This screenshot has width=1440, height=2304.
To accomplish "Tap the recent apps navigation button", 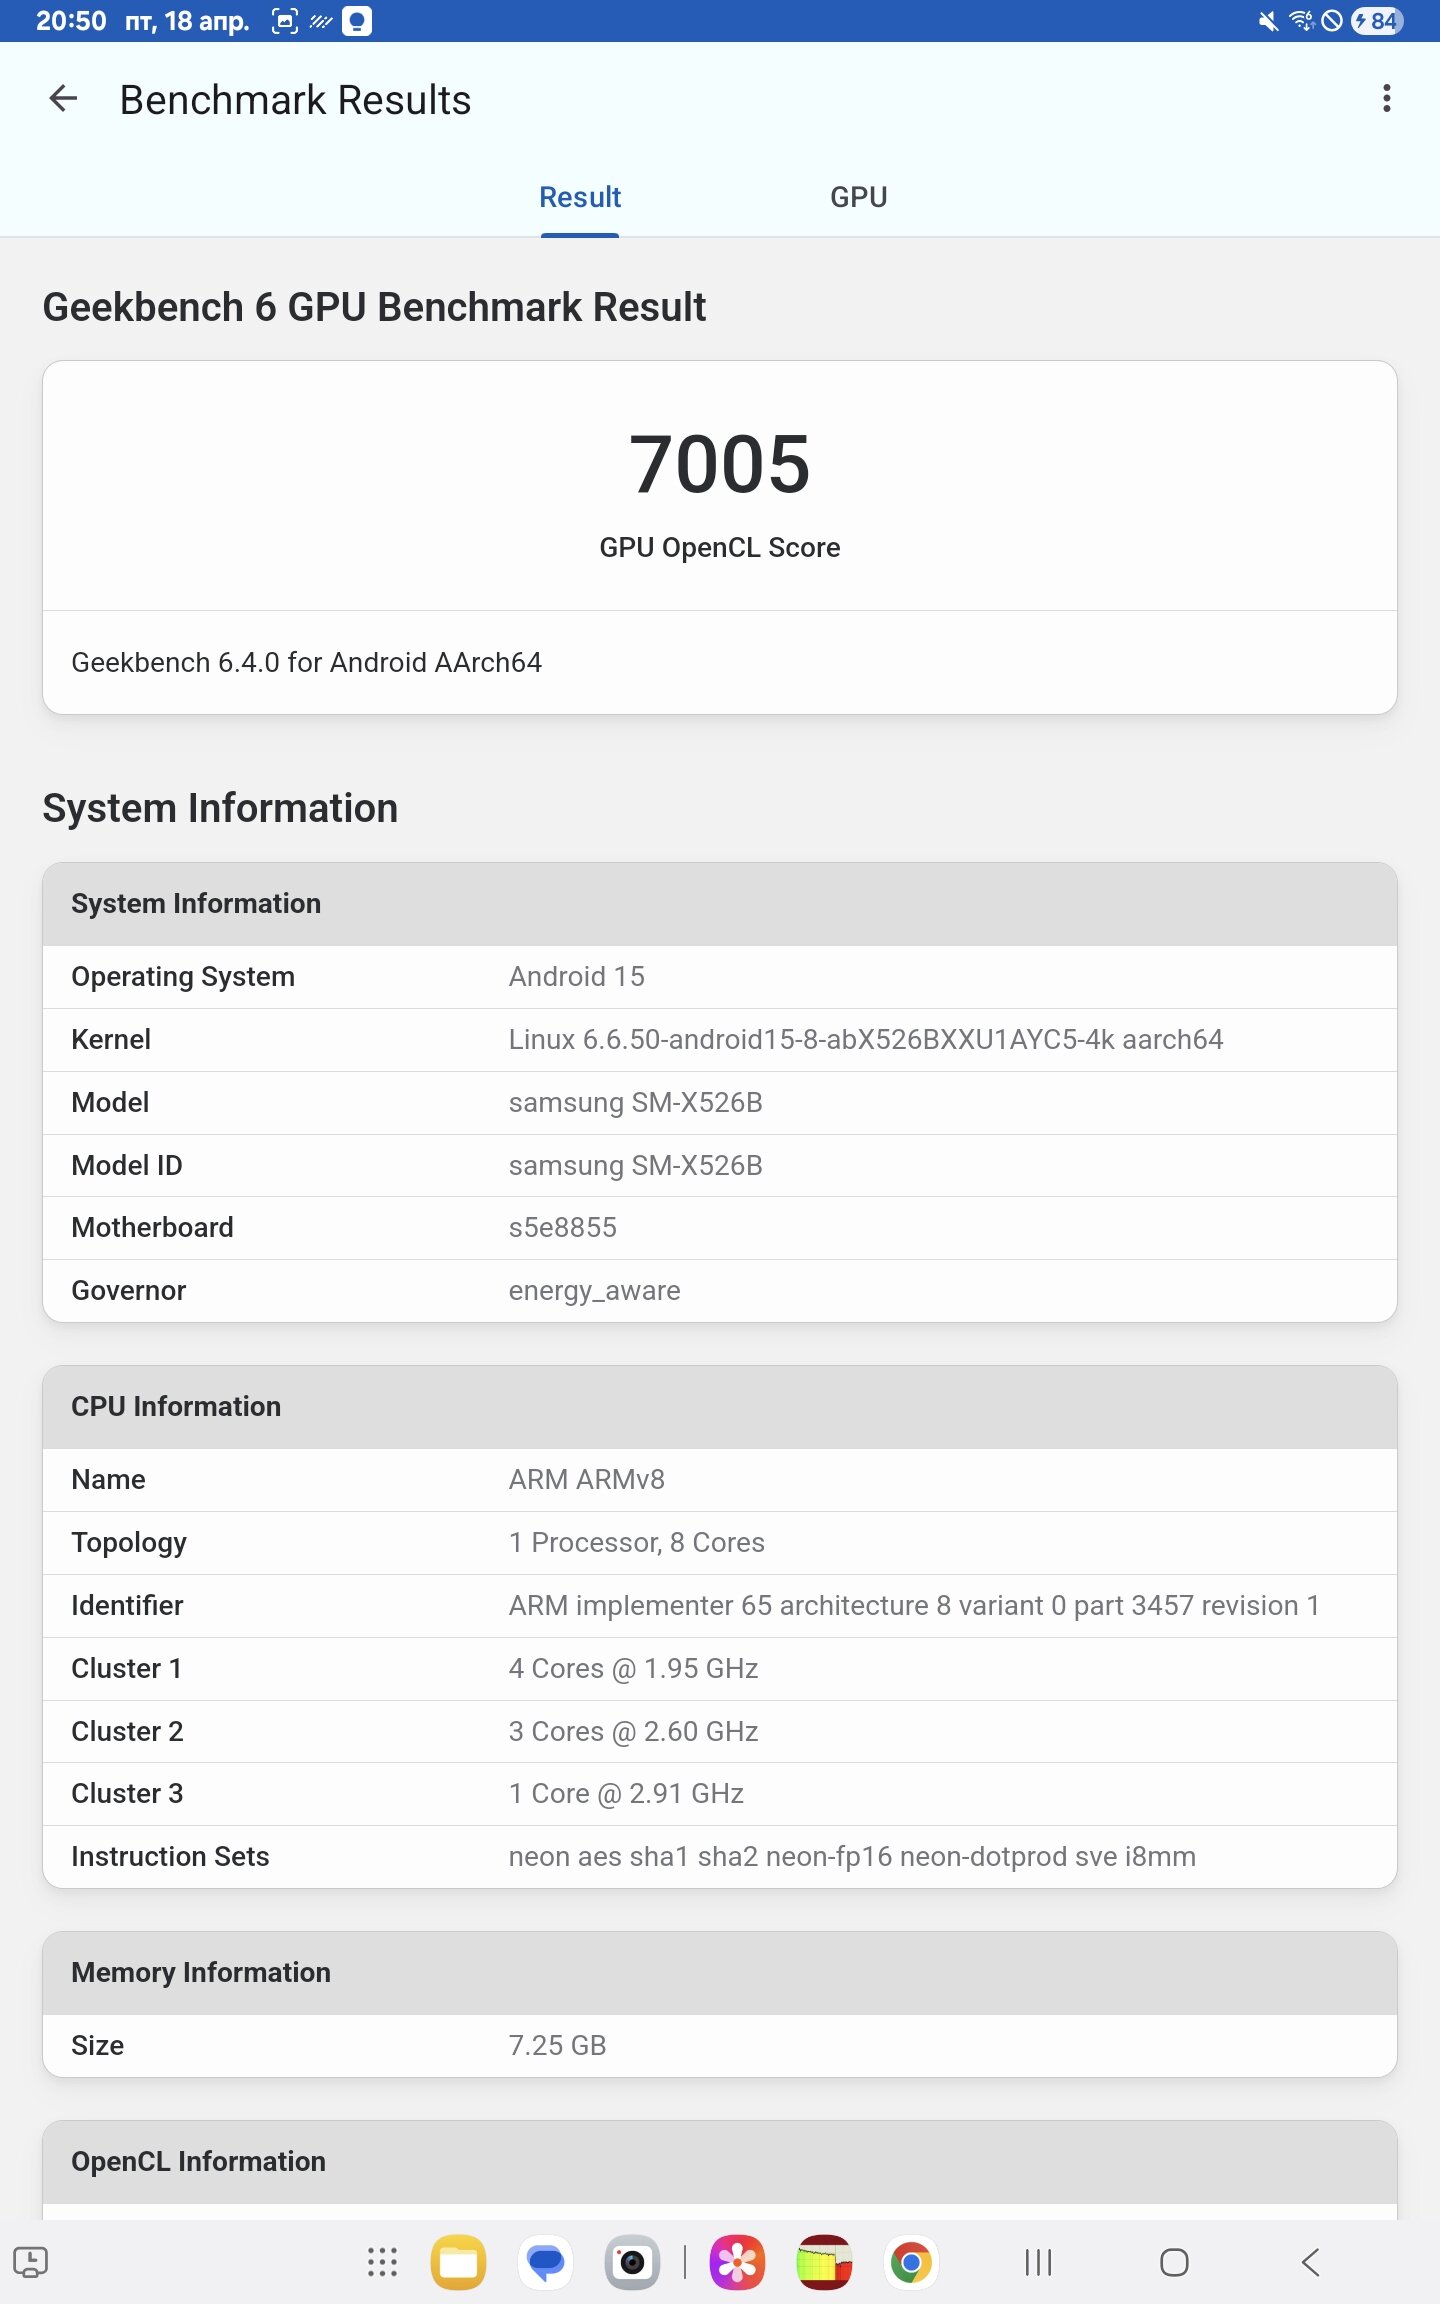I will click(1038, 2262).
